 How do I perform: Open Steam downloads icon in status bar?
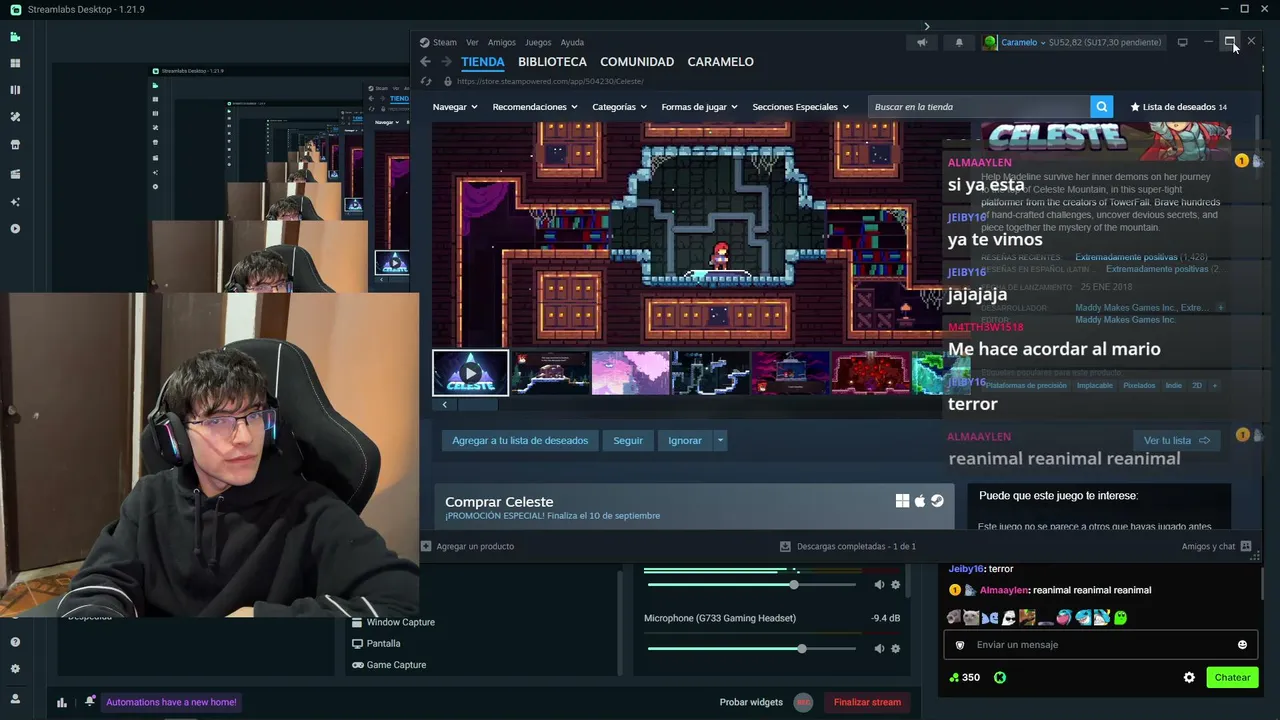pos(786,547)
